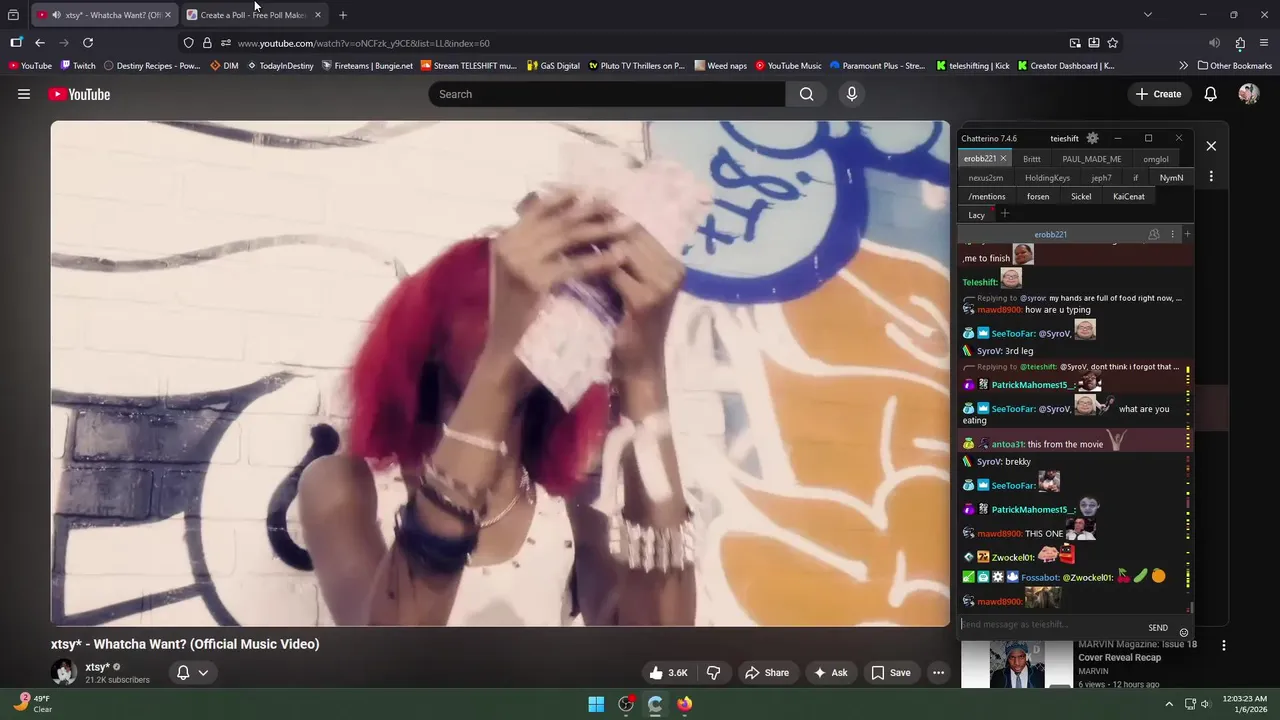Show hidden system tray icons

coord(1168,704)
